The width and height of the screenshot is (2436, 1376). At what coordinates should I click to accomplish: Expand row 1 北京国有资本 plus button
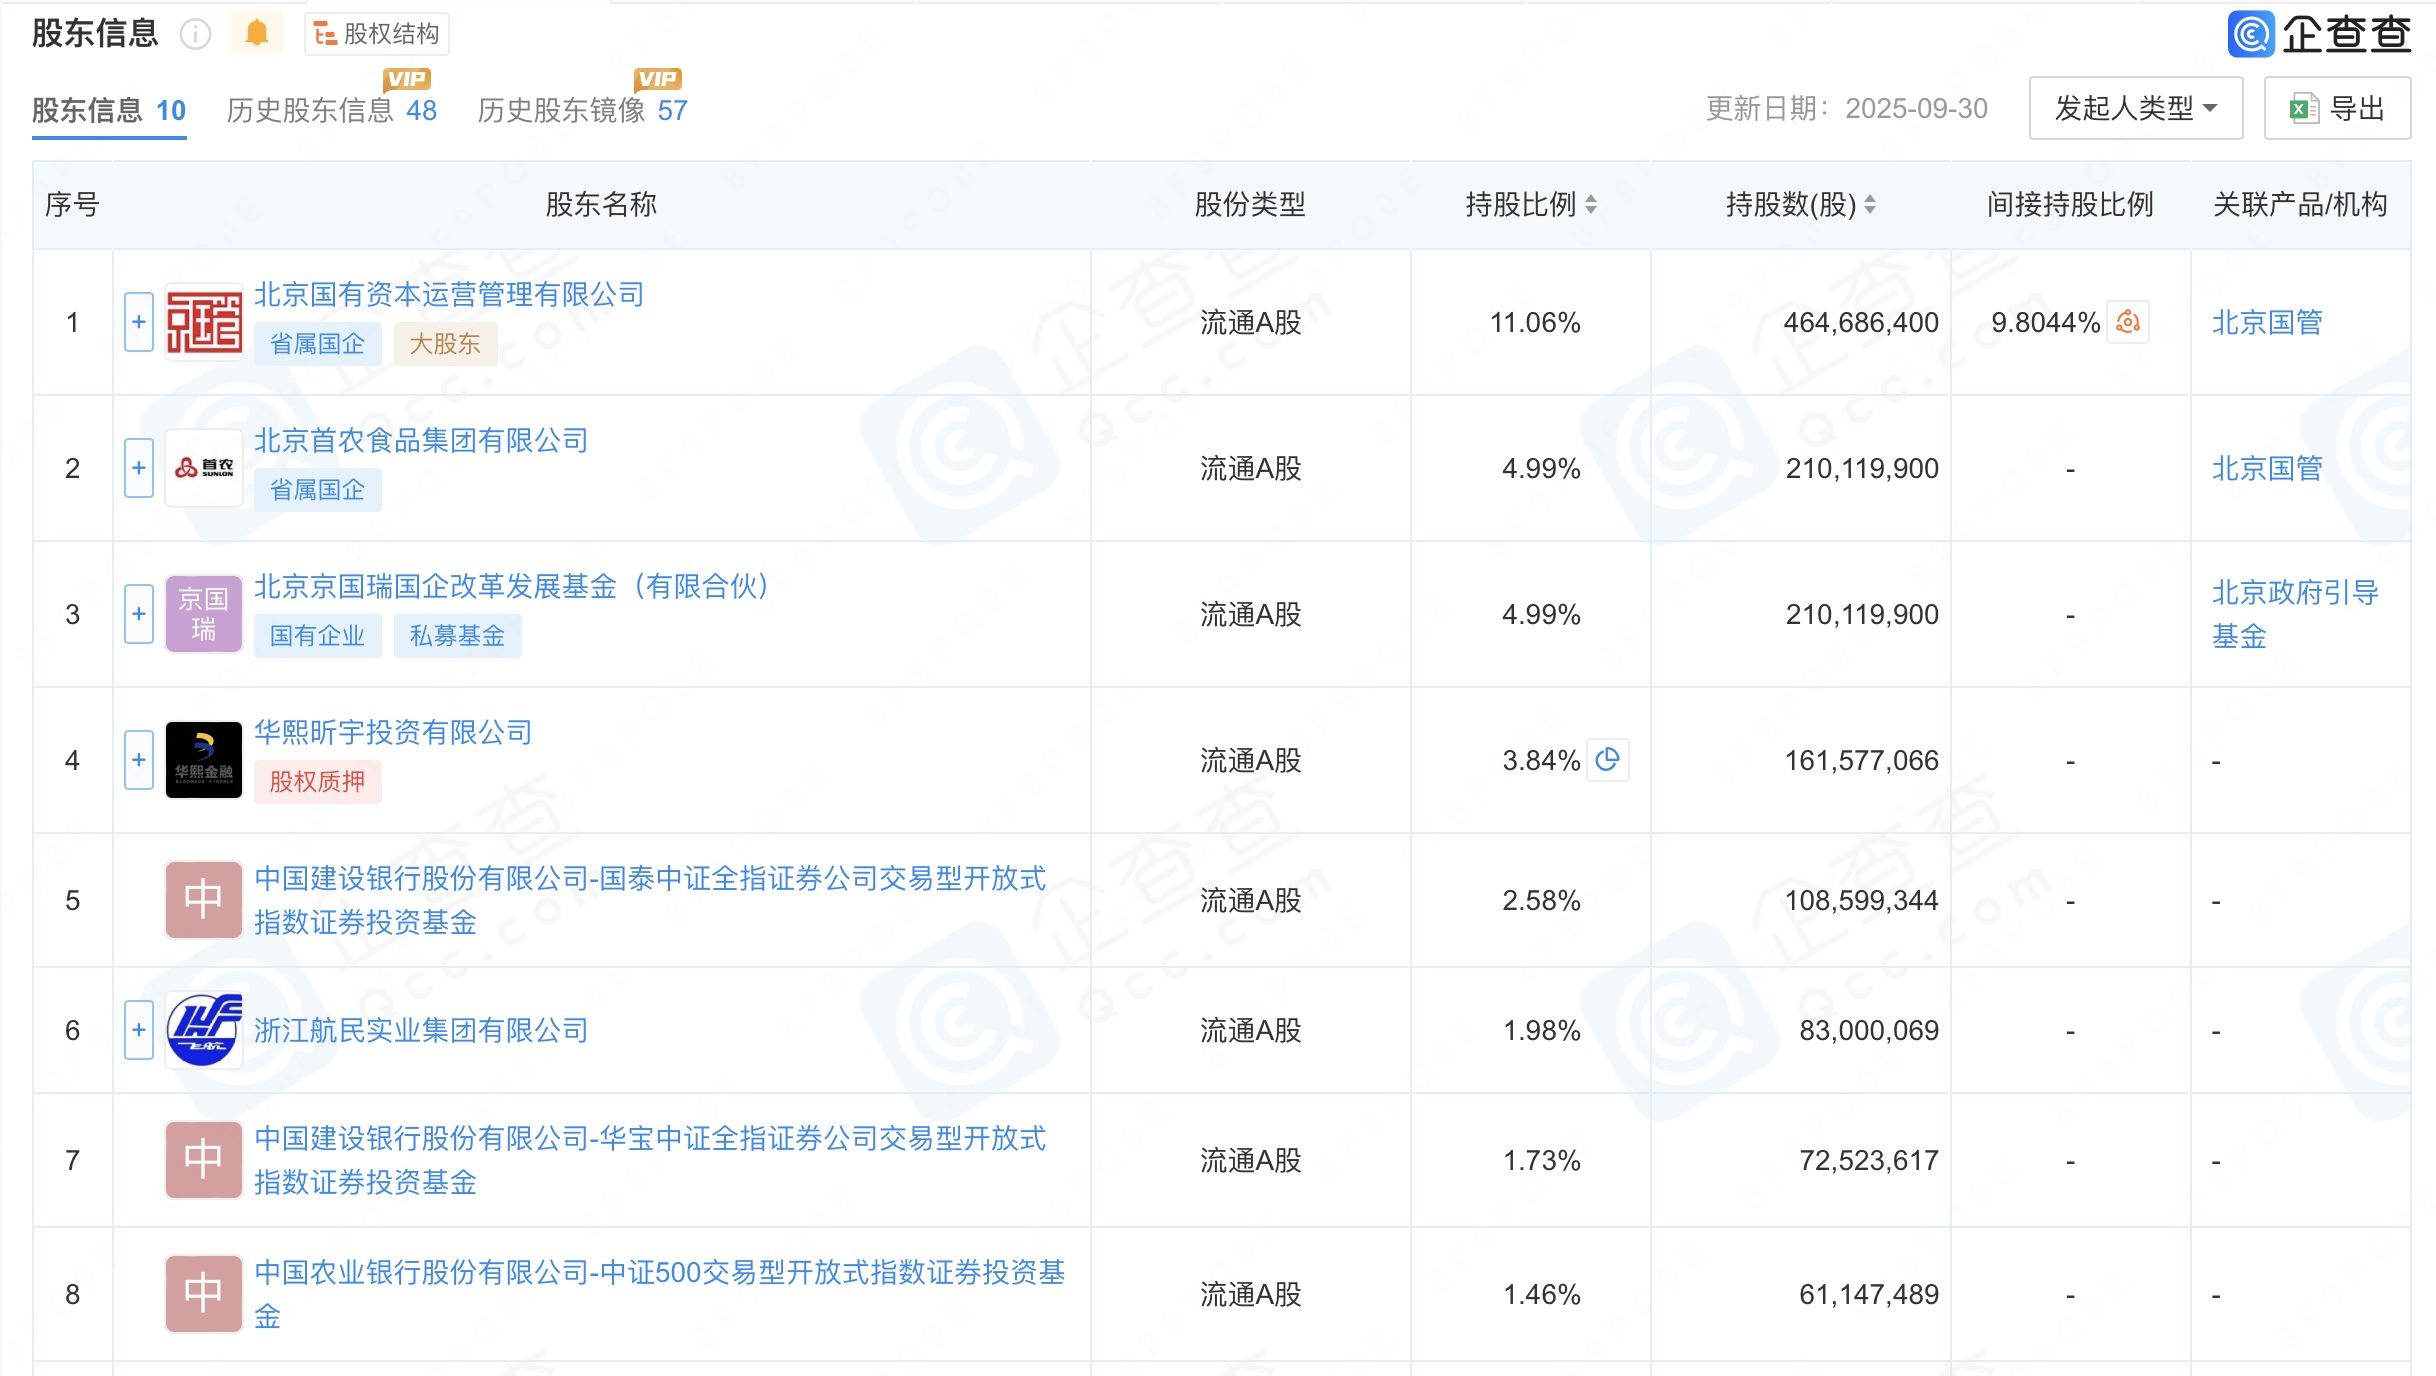[x=139, y=322]
